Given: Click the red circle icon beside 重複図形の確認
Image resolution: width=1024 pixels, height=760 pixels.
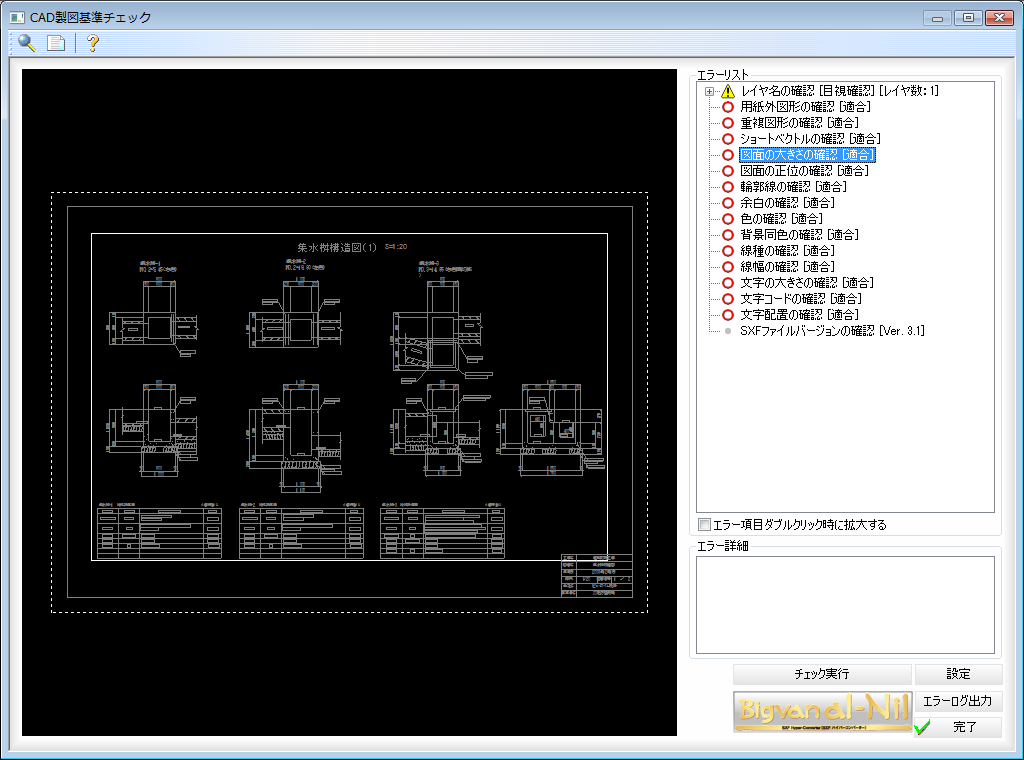Looking at the screenshot, I should click(x=728, y=123).
